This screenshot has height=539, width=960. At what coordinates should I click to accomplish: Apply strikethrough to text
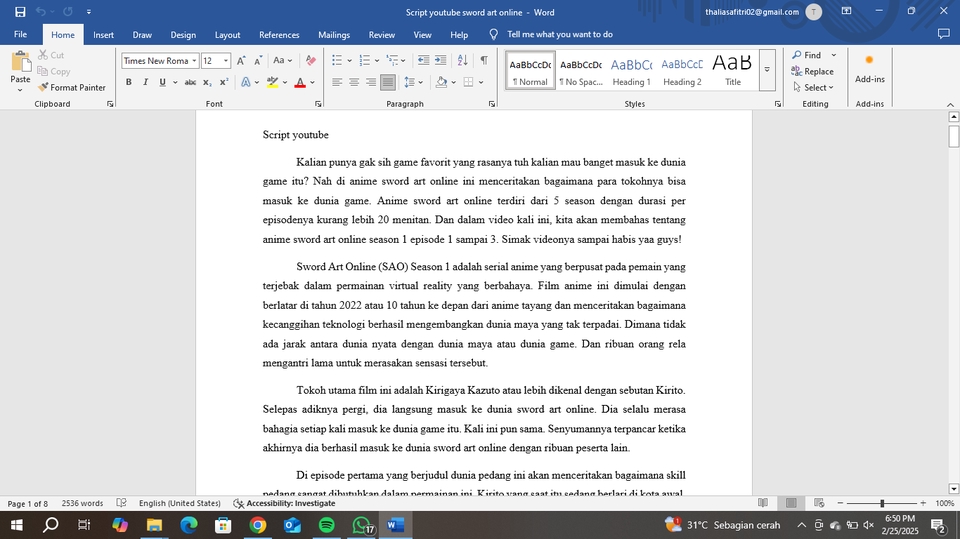coord(190,82)
